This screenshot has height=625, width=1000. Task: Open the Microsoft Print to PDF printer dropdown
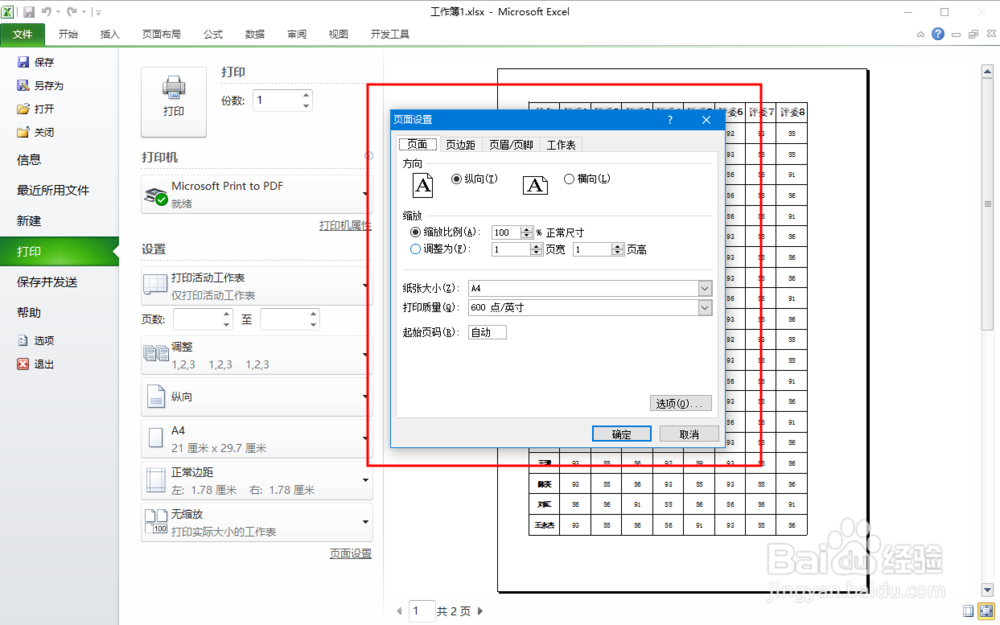point(363,193)
